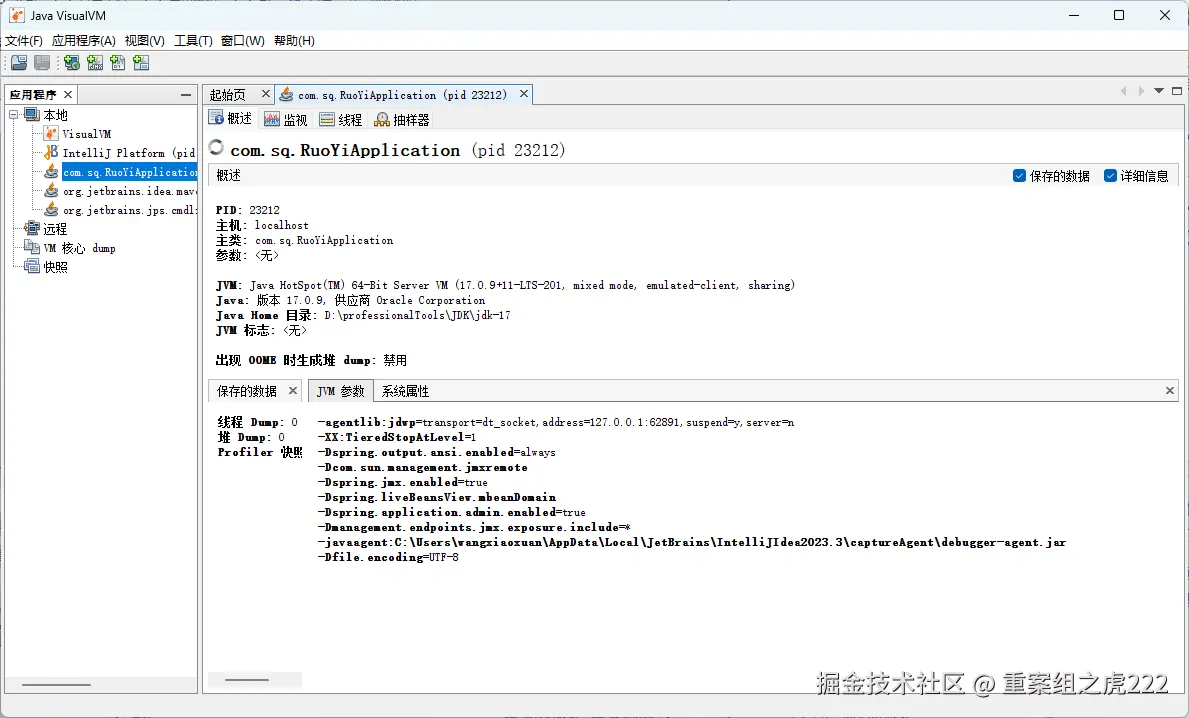This screenshot has width=1189, height=718.
Task: Close the 起始页 tab
Action: (x=265, y=93)
